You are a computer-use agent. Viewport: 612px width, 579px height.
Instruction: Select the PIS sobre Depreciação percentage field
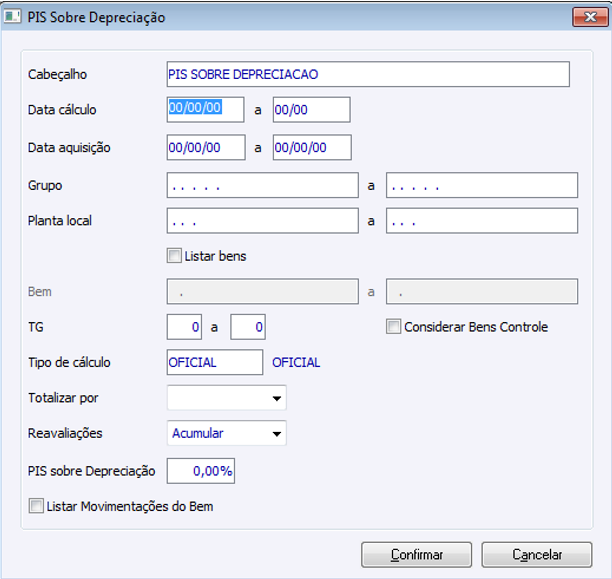click(200, 471)
